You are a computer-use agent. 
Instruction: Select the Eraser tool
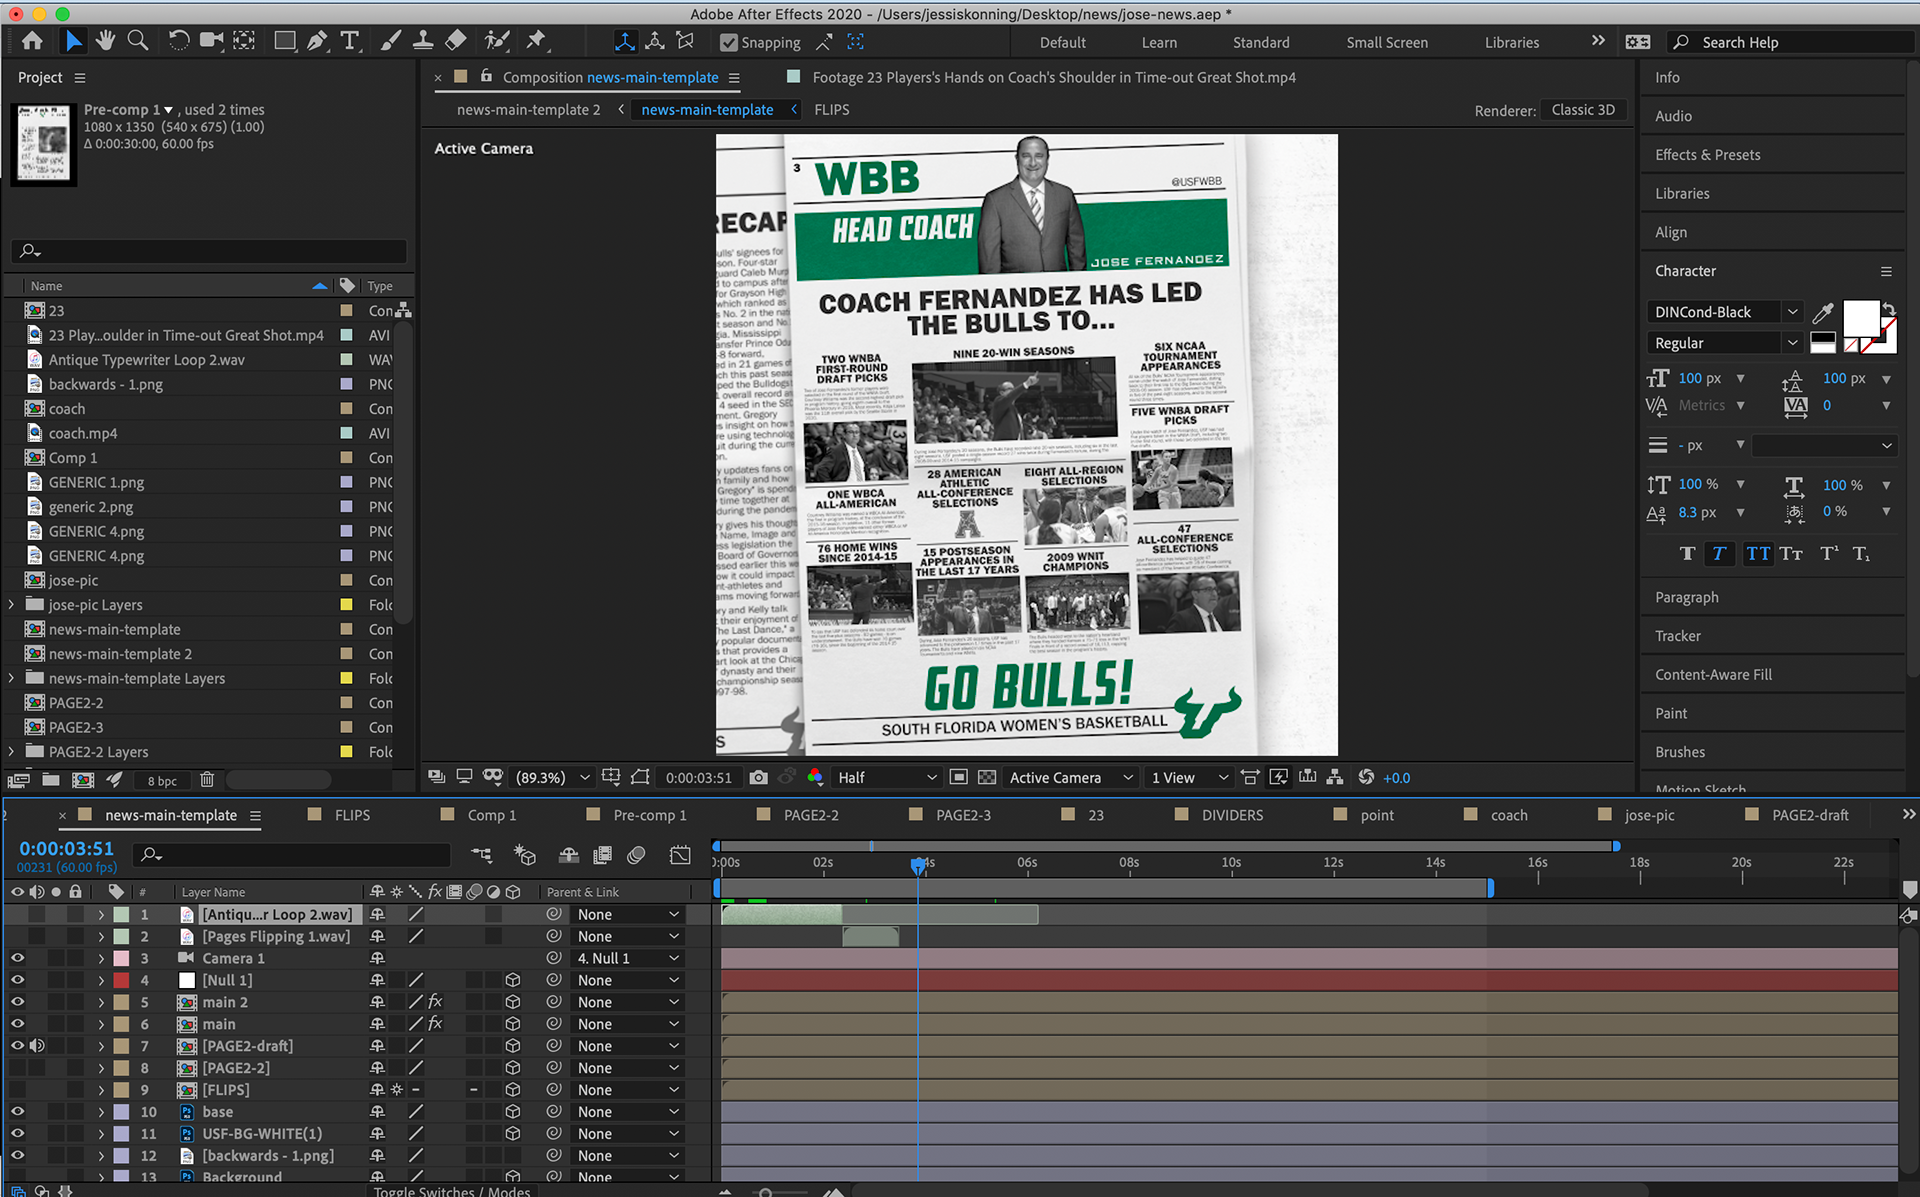pyautogui.click(x=456, y=41)
